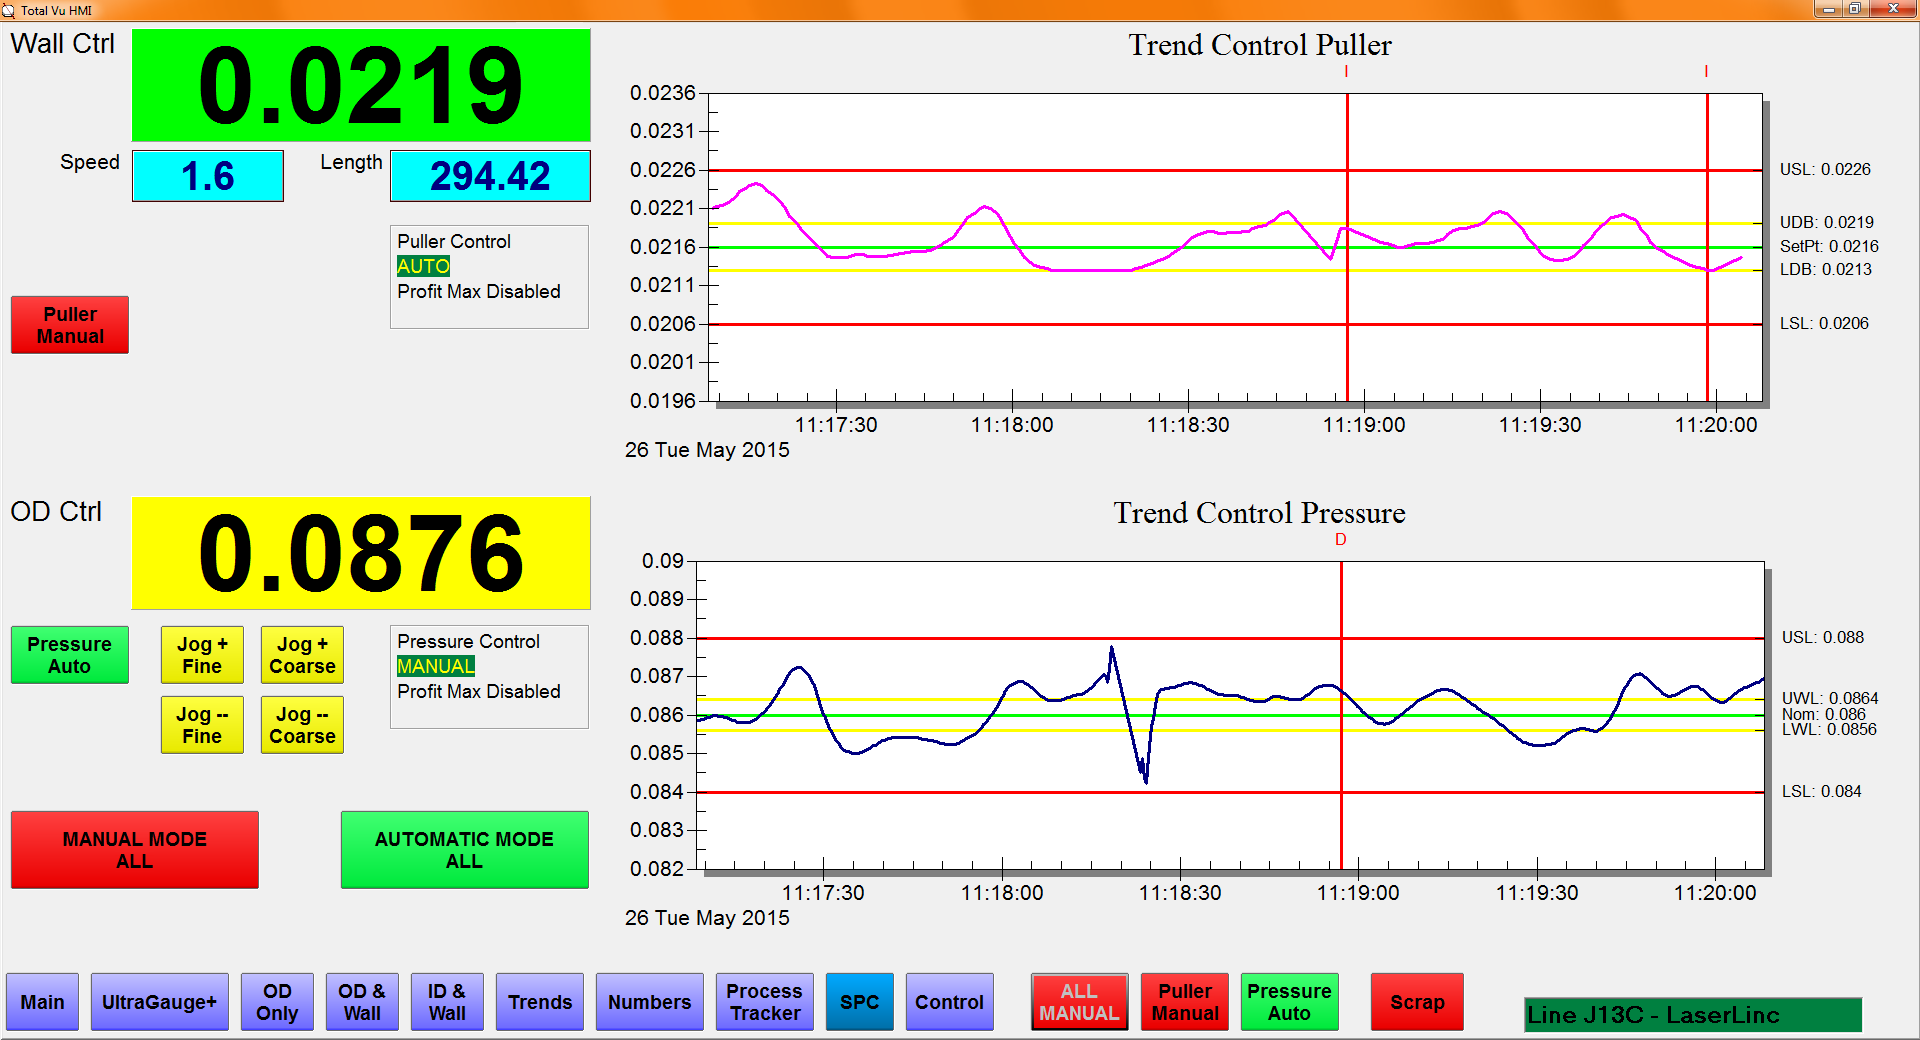Click ALL MANUAL in bottom bar
Screen dimensions: 1920x1040
[1079, 1002]
